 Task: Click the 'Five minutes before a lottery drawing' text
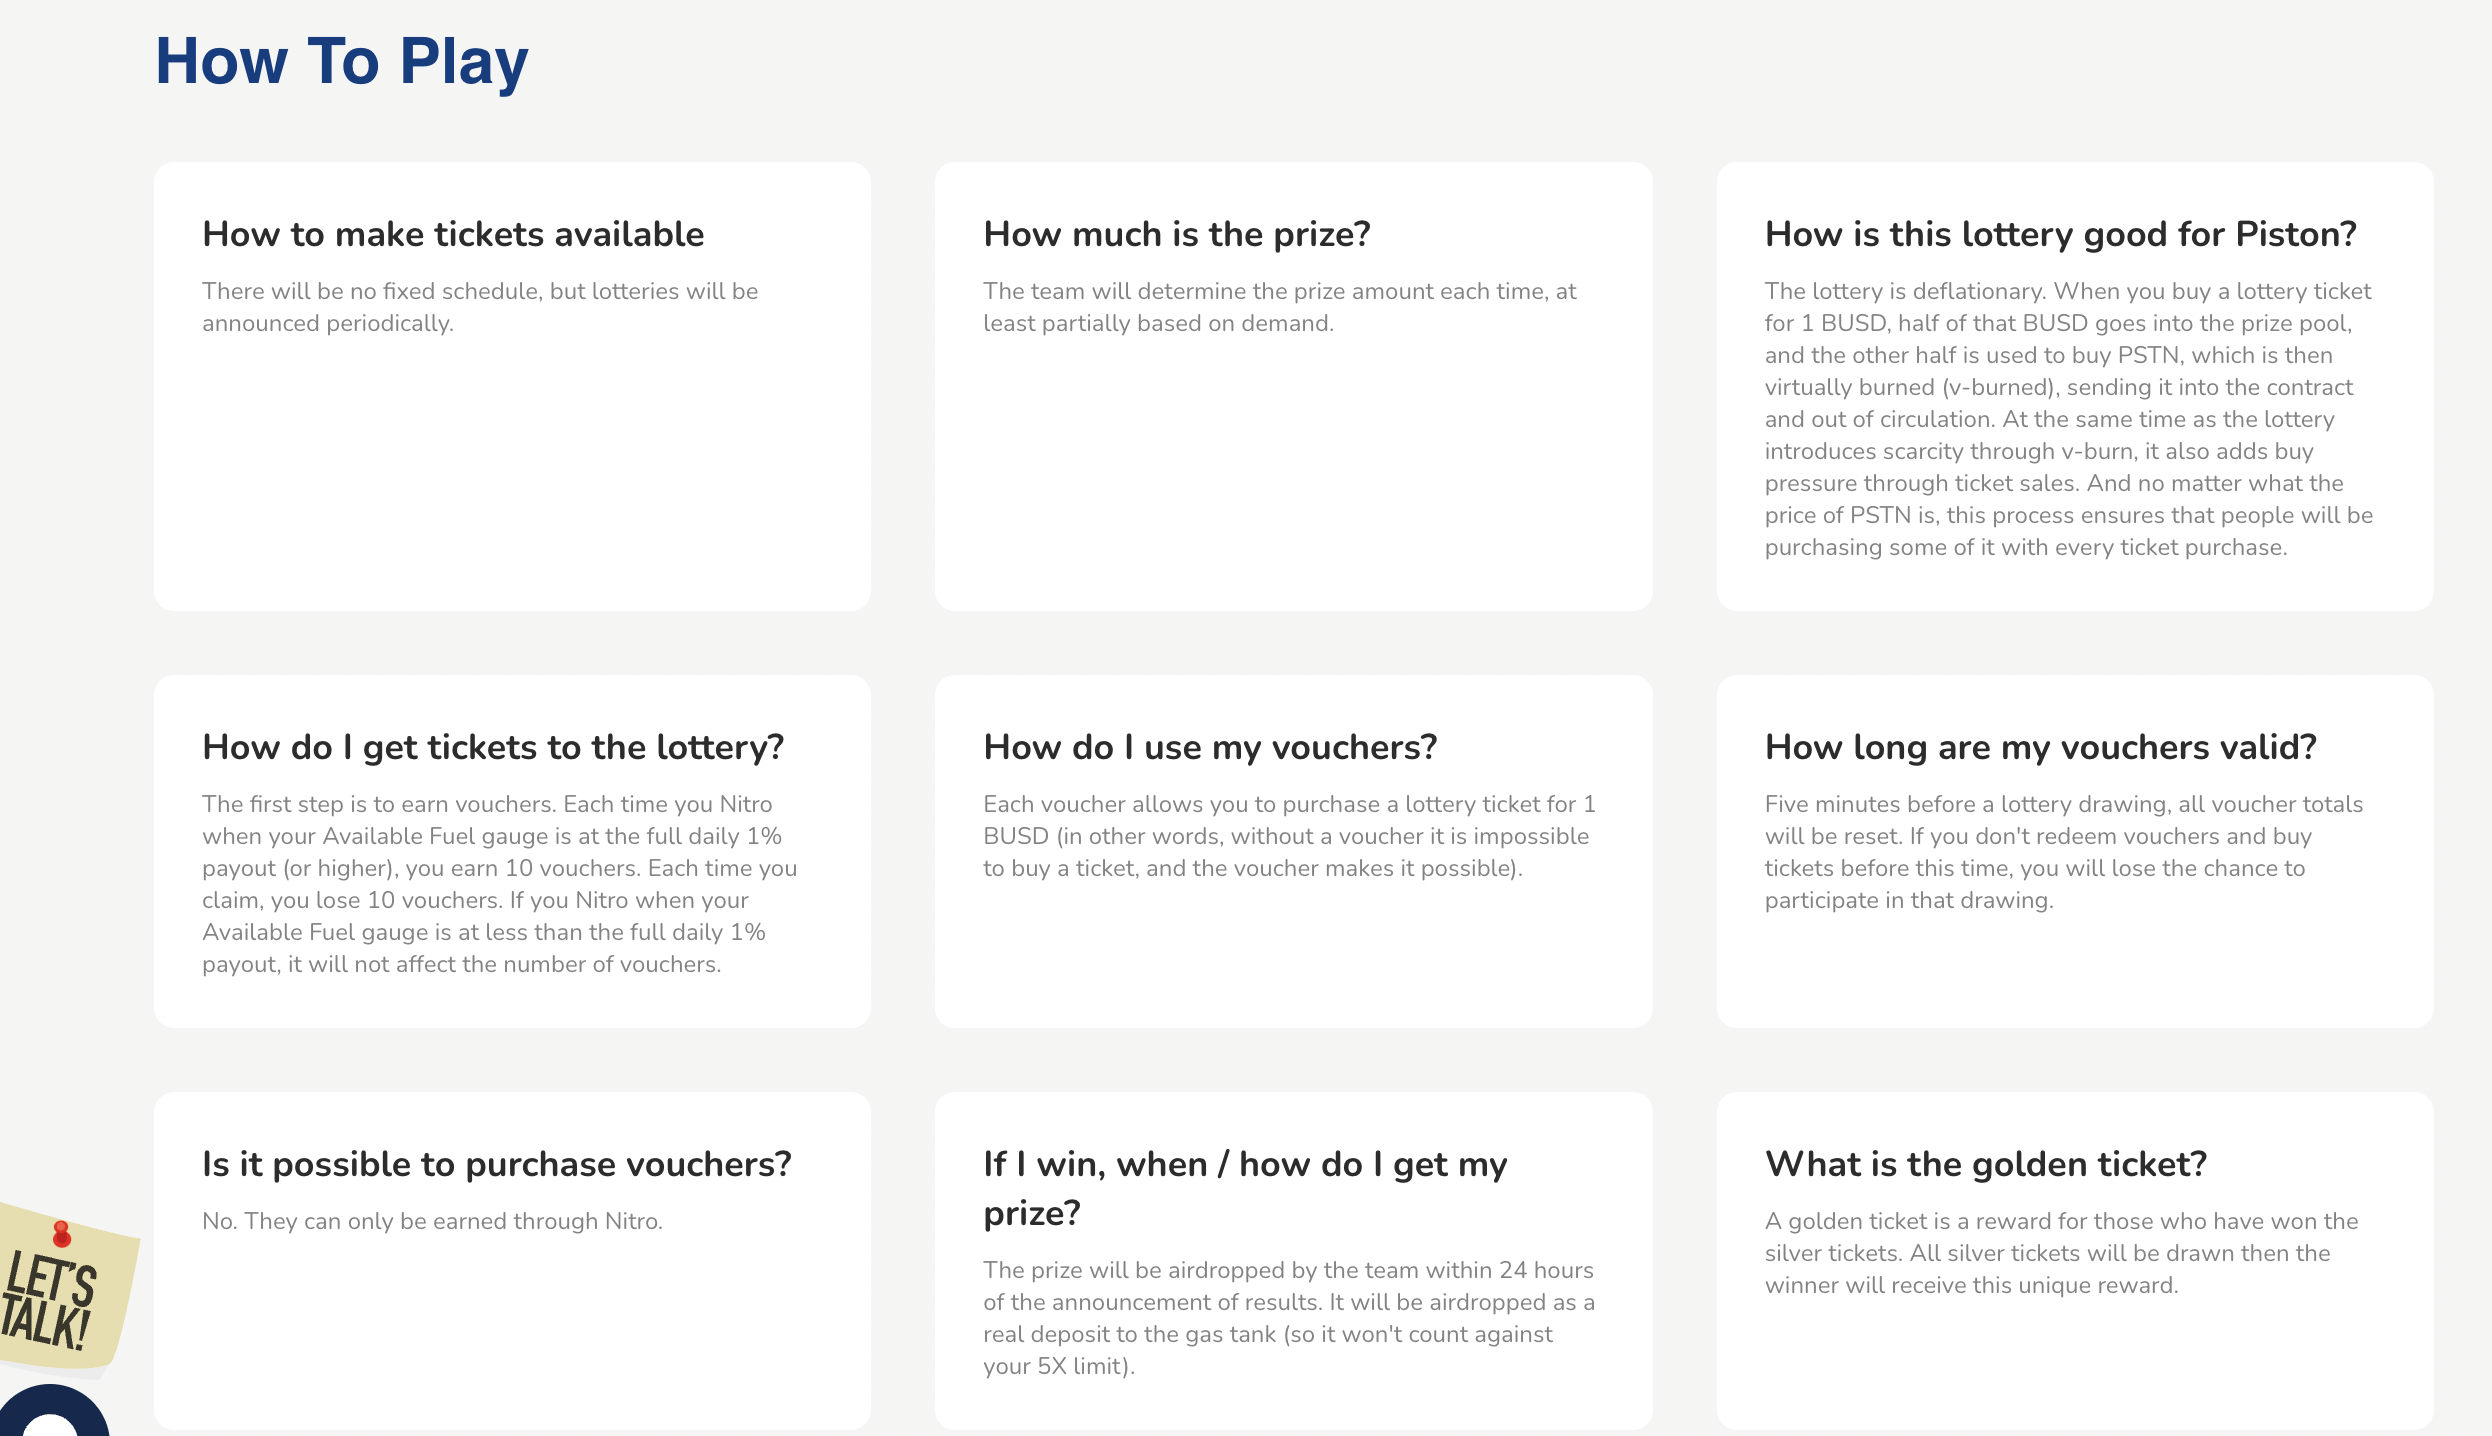pyautogui.click(x=2064, y=852)
